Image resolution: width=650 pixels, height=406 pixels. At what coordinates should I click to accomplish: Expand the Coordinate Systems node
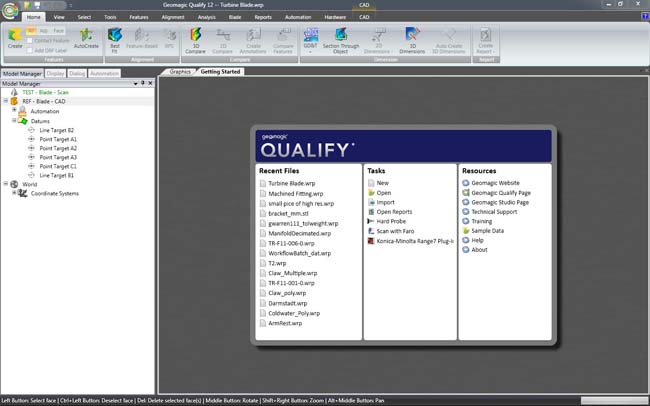pyautogui.click(x=14, y=193)
